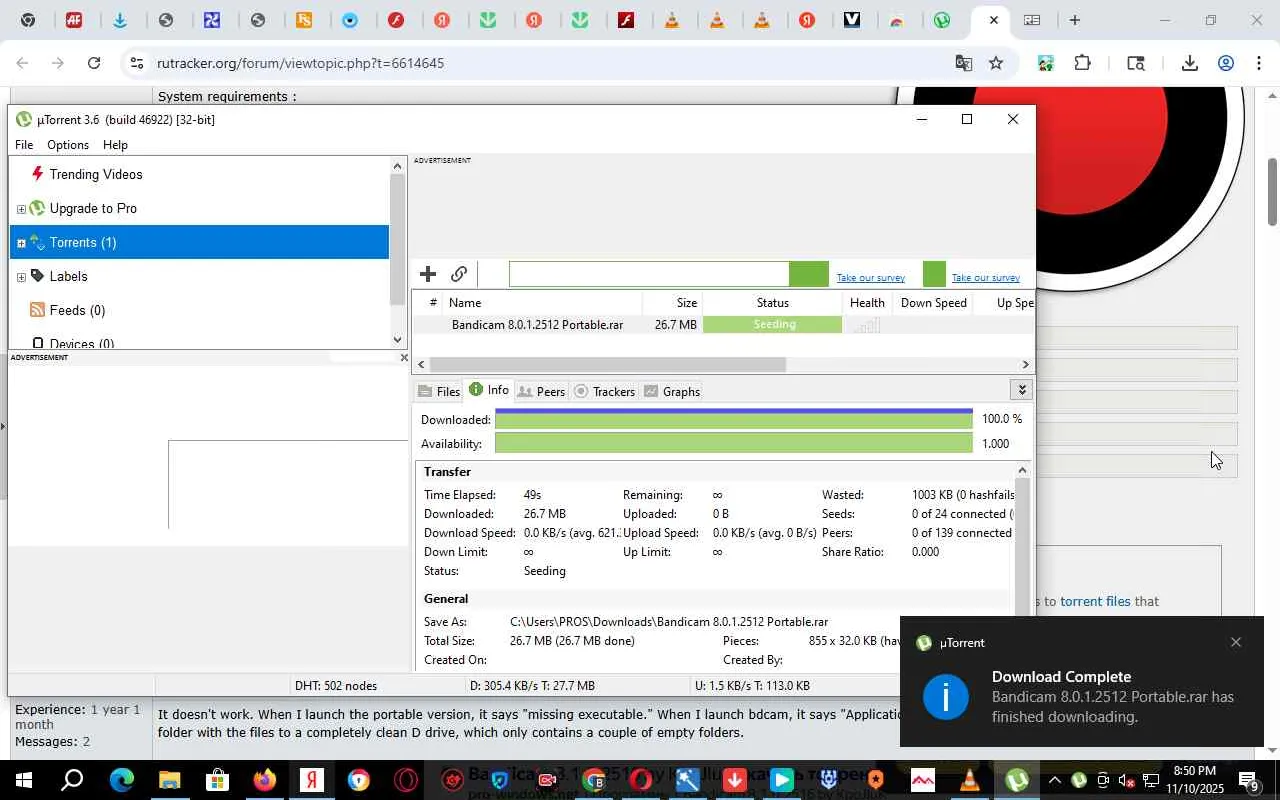This screenshot has width=1280, height=800.
Task: Switch to the Peers tab
Action: pyautogui.click(x=541, y=391)
